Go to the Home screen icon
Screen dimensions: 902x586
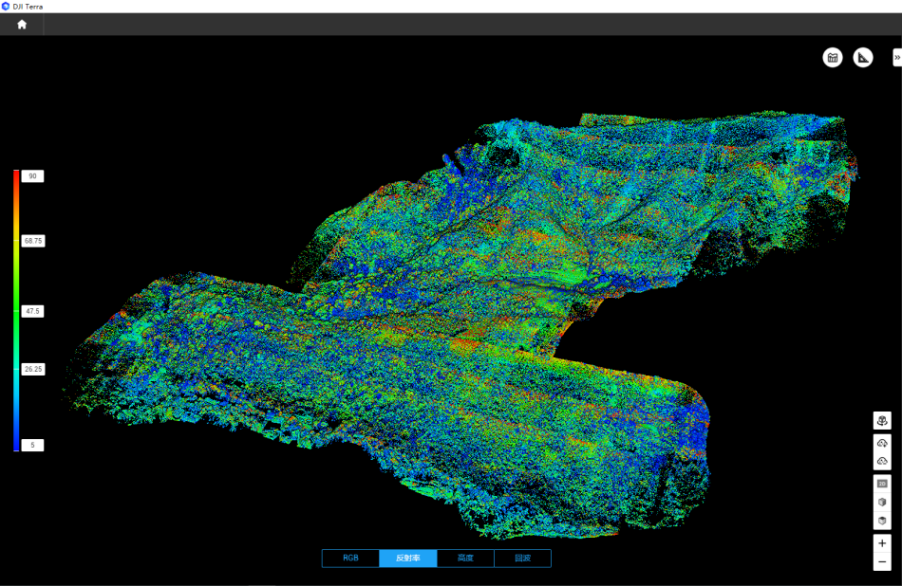coord(22,24)
